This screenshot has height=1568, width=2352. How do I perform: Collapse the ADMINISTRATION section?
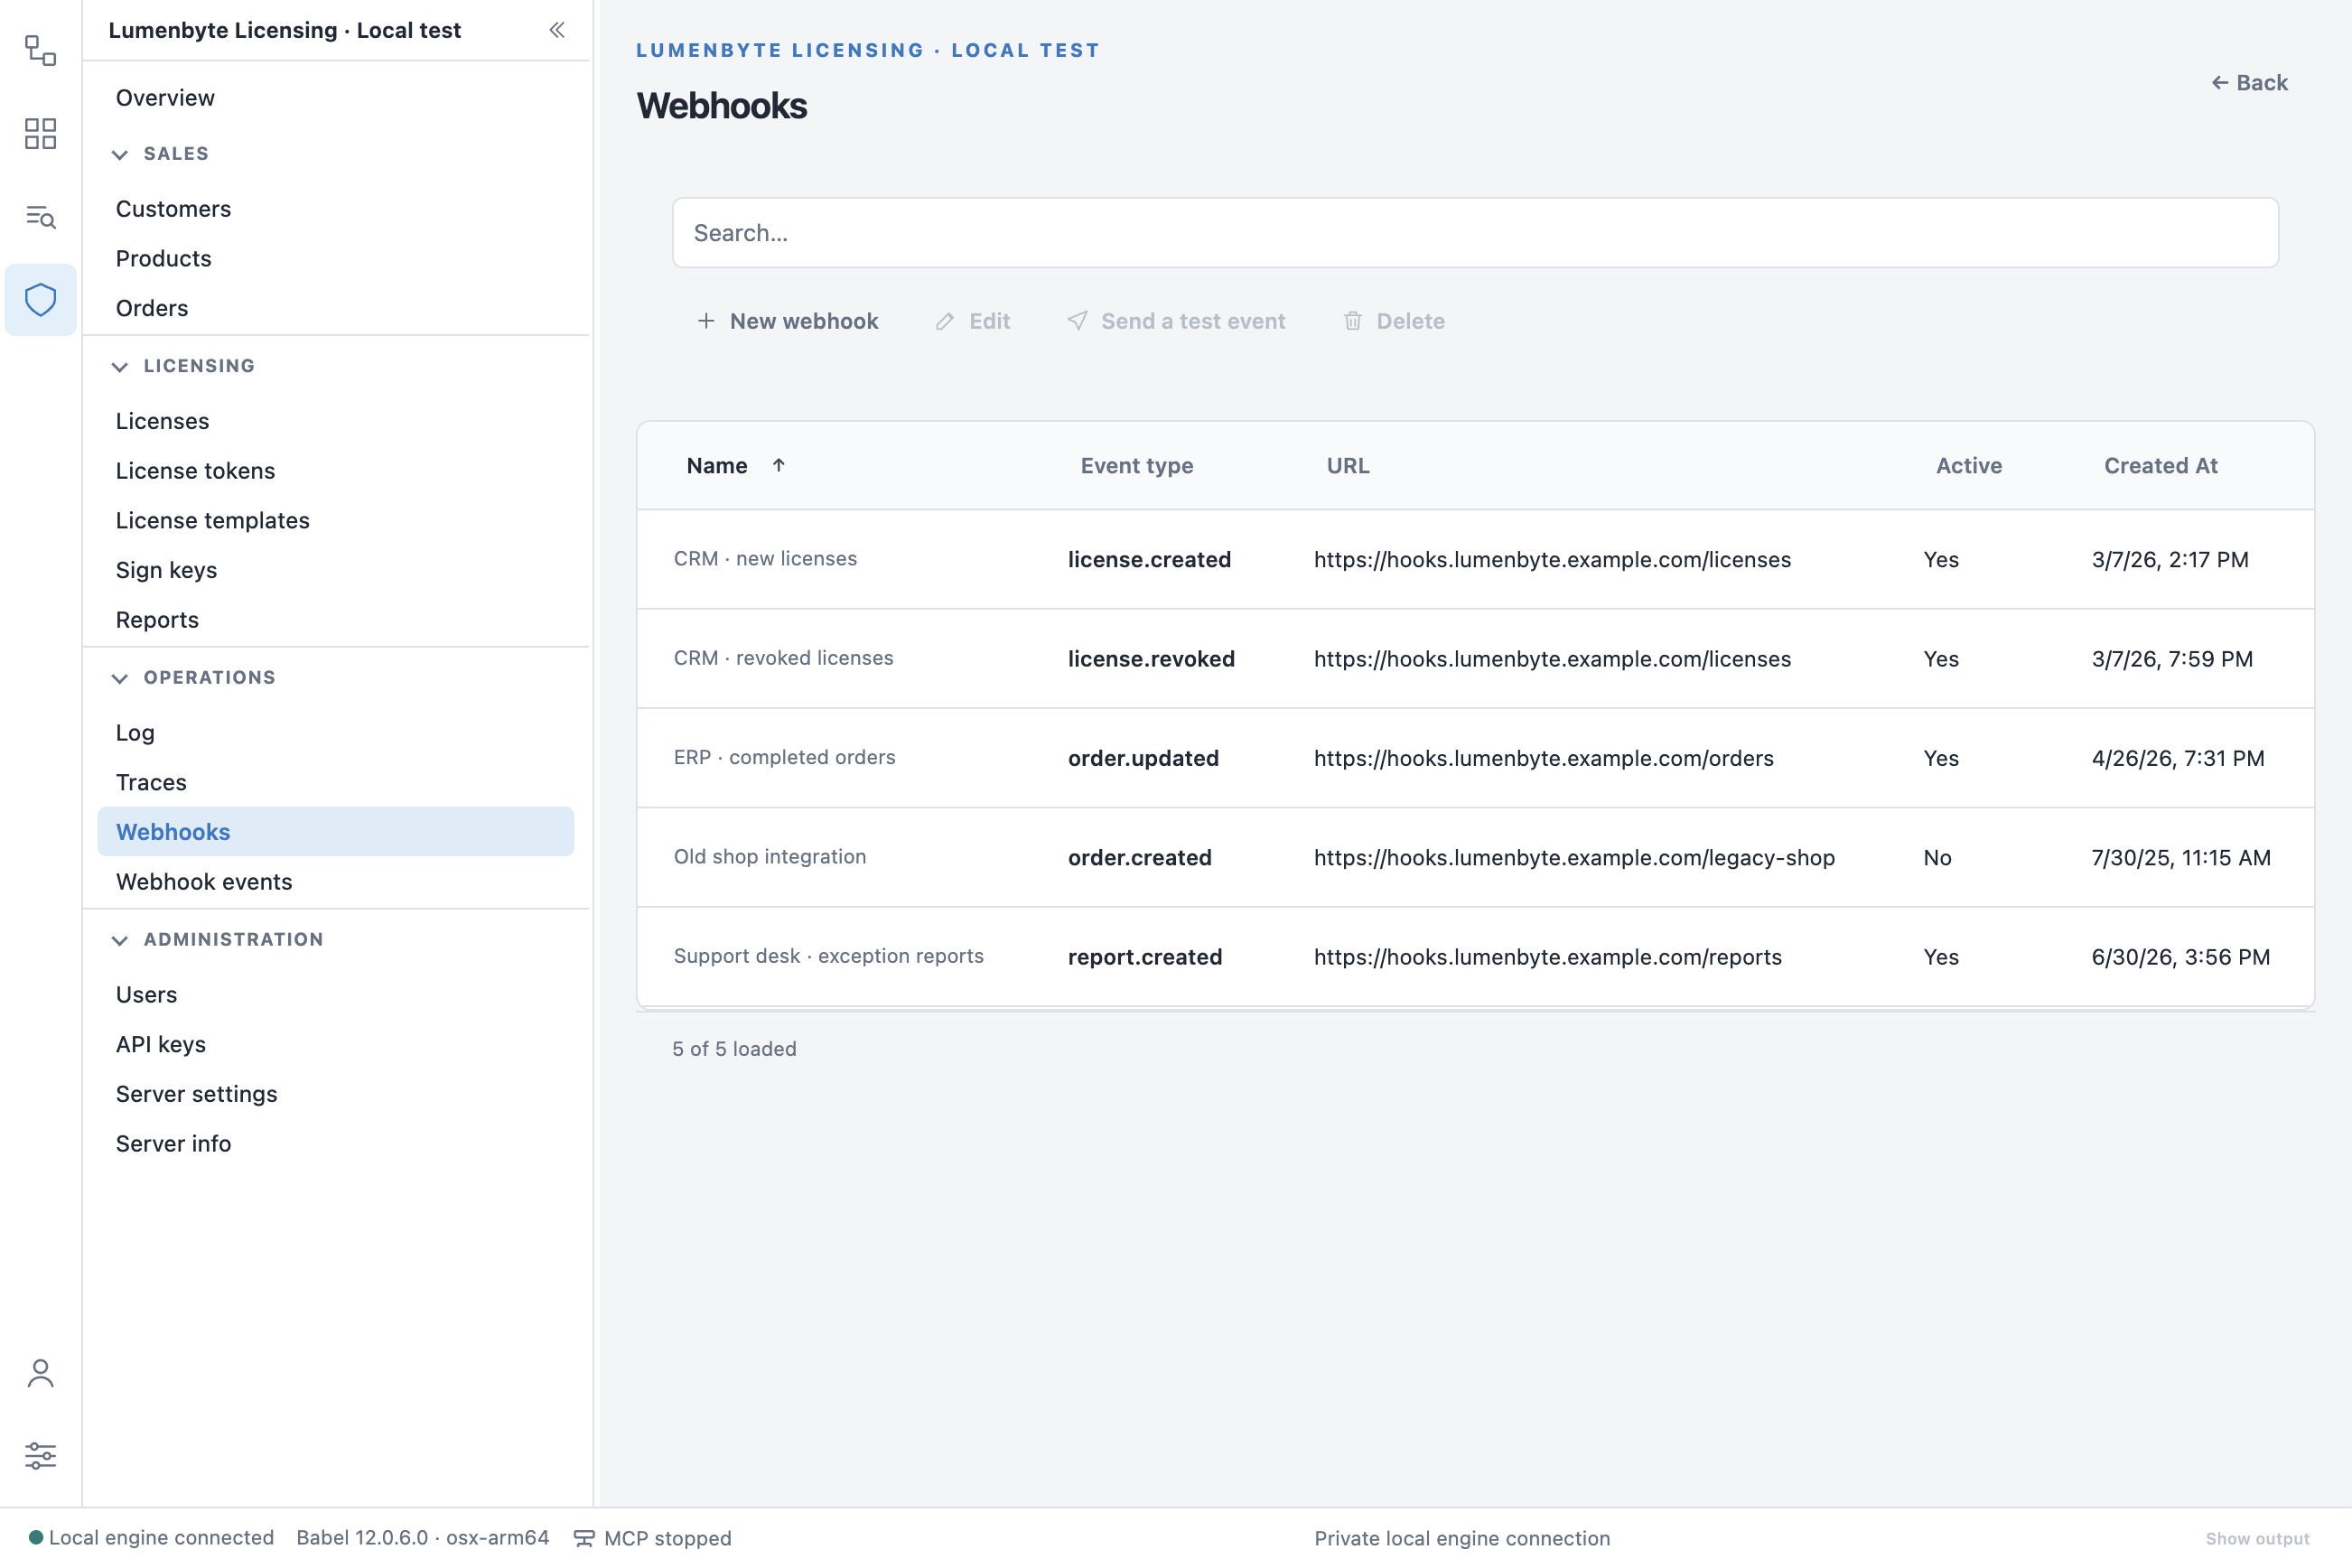120,940
